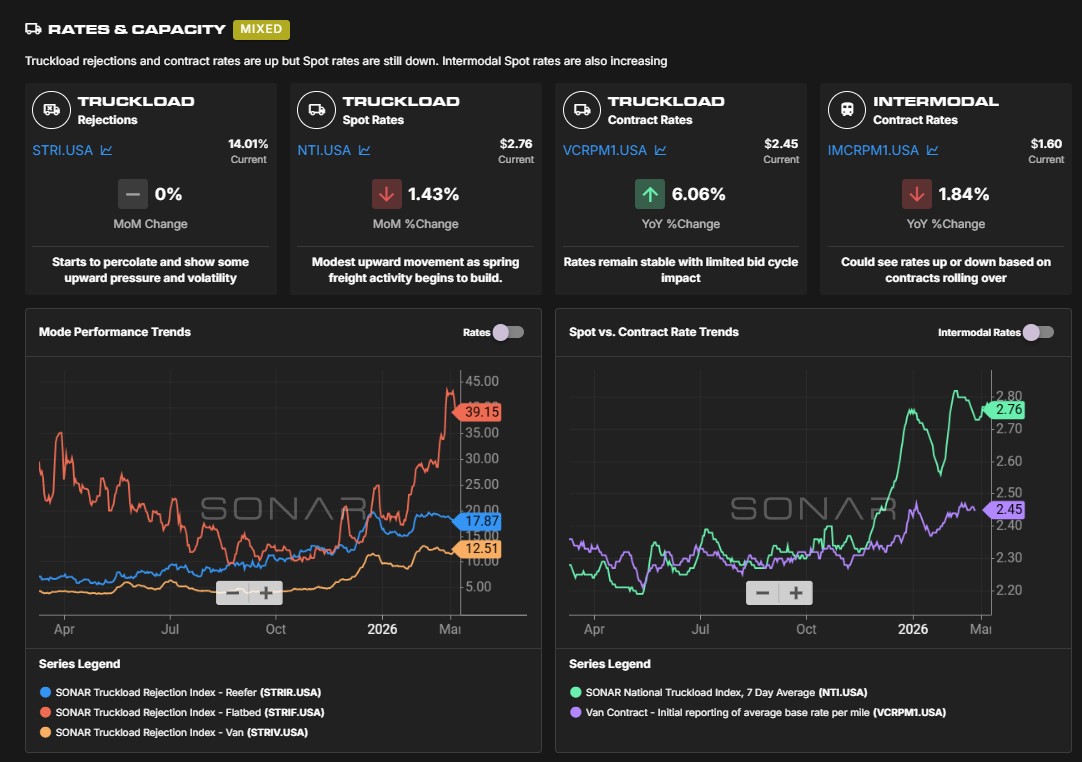Click the orange Van legend color dot
The width and height of the screenshot is (1082, 762).
click(x=46, y=732)
